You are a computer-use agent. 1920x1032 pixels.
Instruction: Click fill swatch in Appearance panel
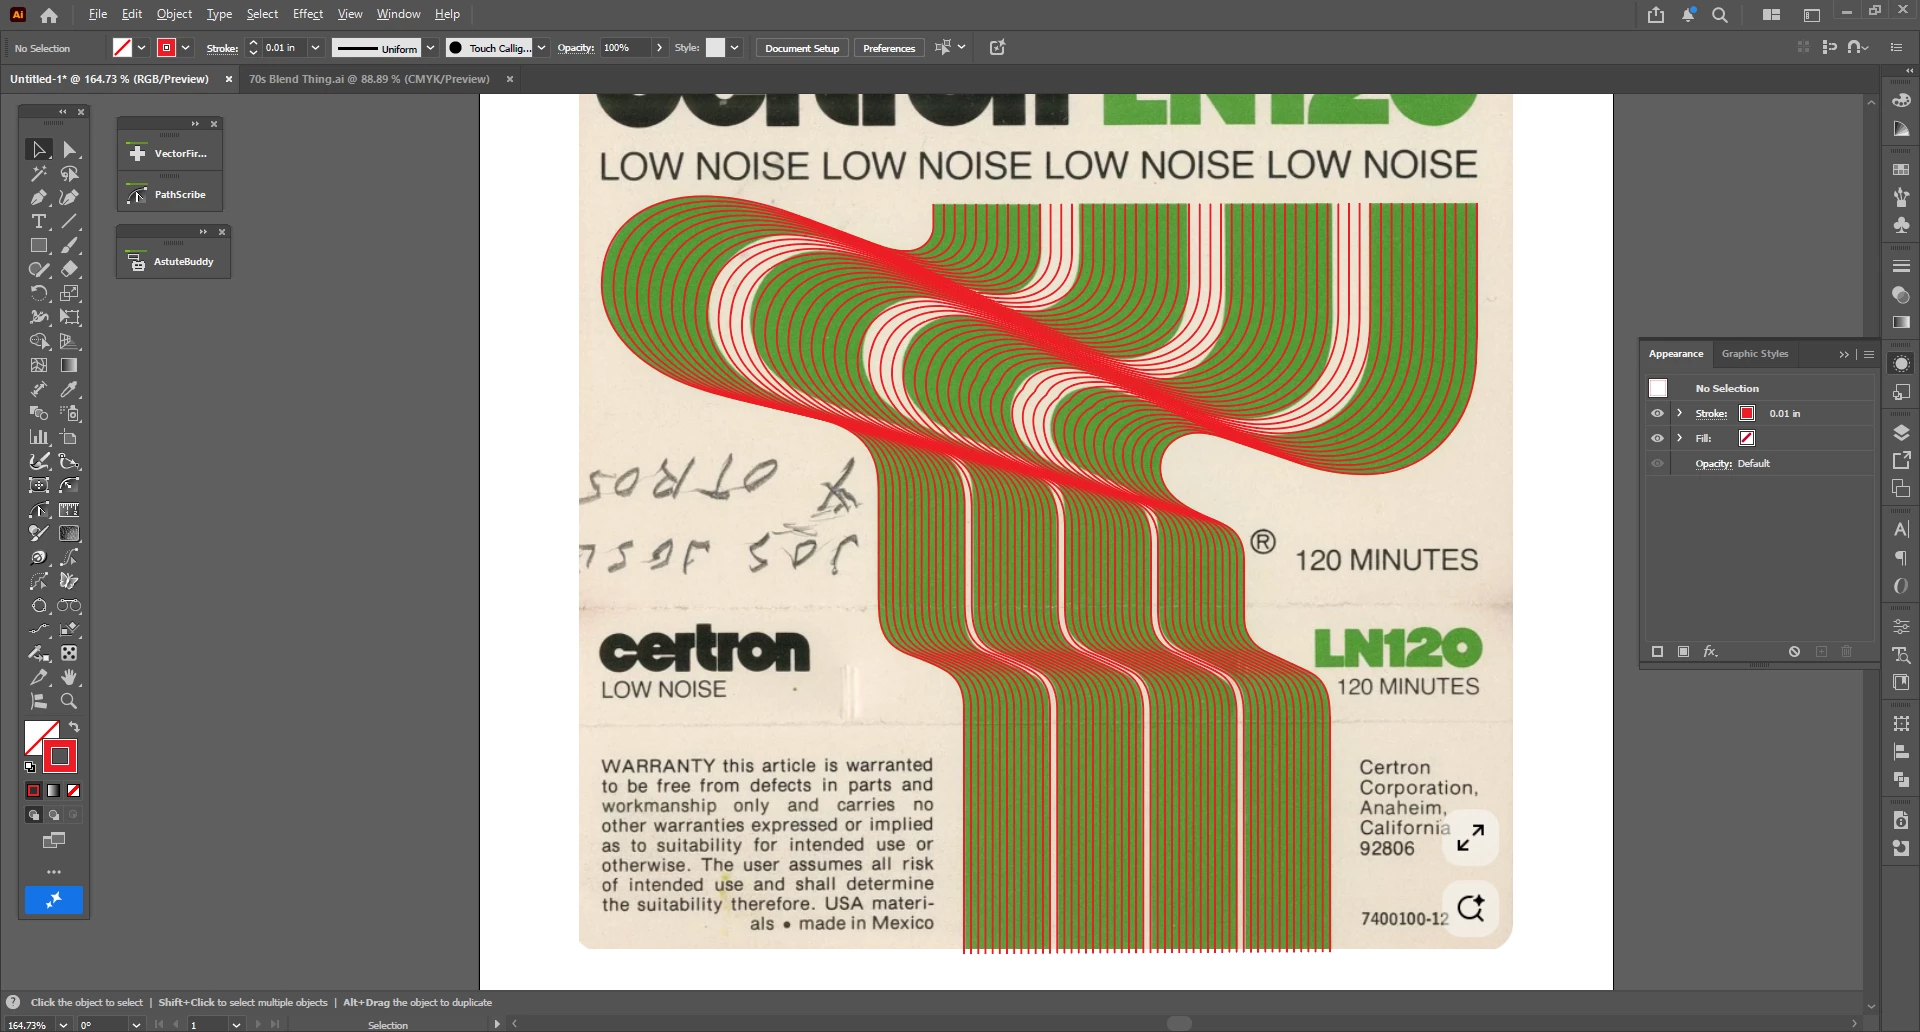coord(1747,438)
